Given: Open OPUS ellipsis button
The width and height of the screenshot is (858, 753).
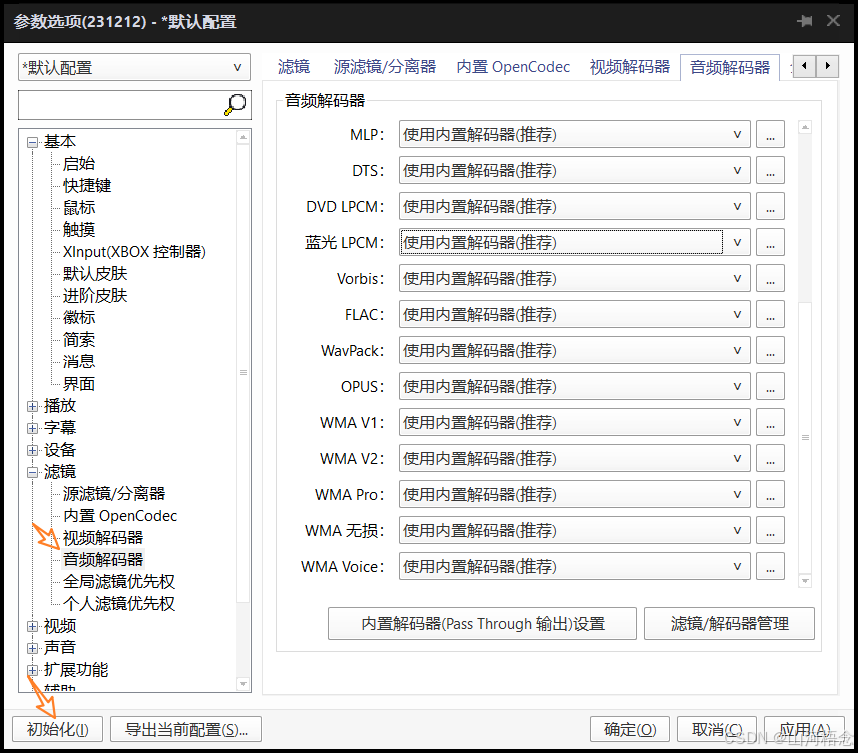Looking at the screenshot, I should (770, 386).
